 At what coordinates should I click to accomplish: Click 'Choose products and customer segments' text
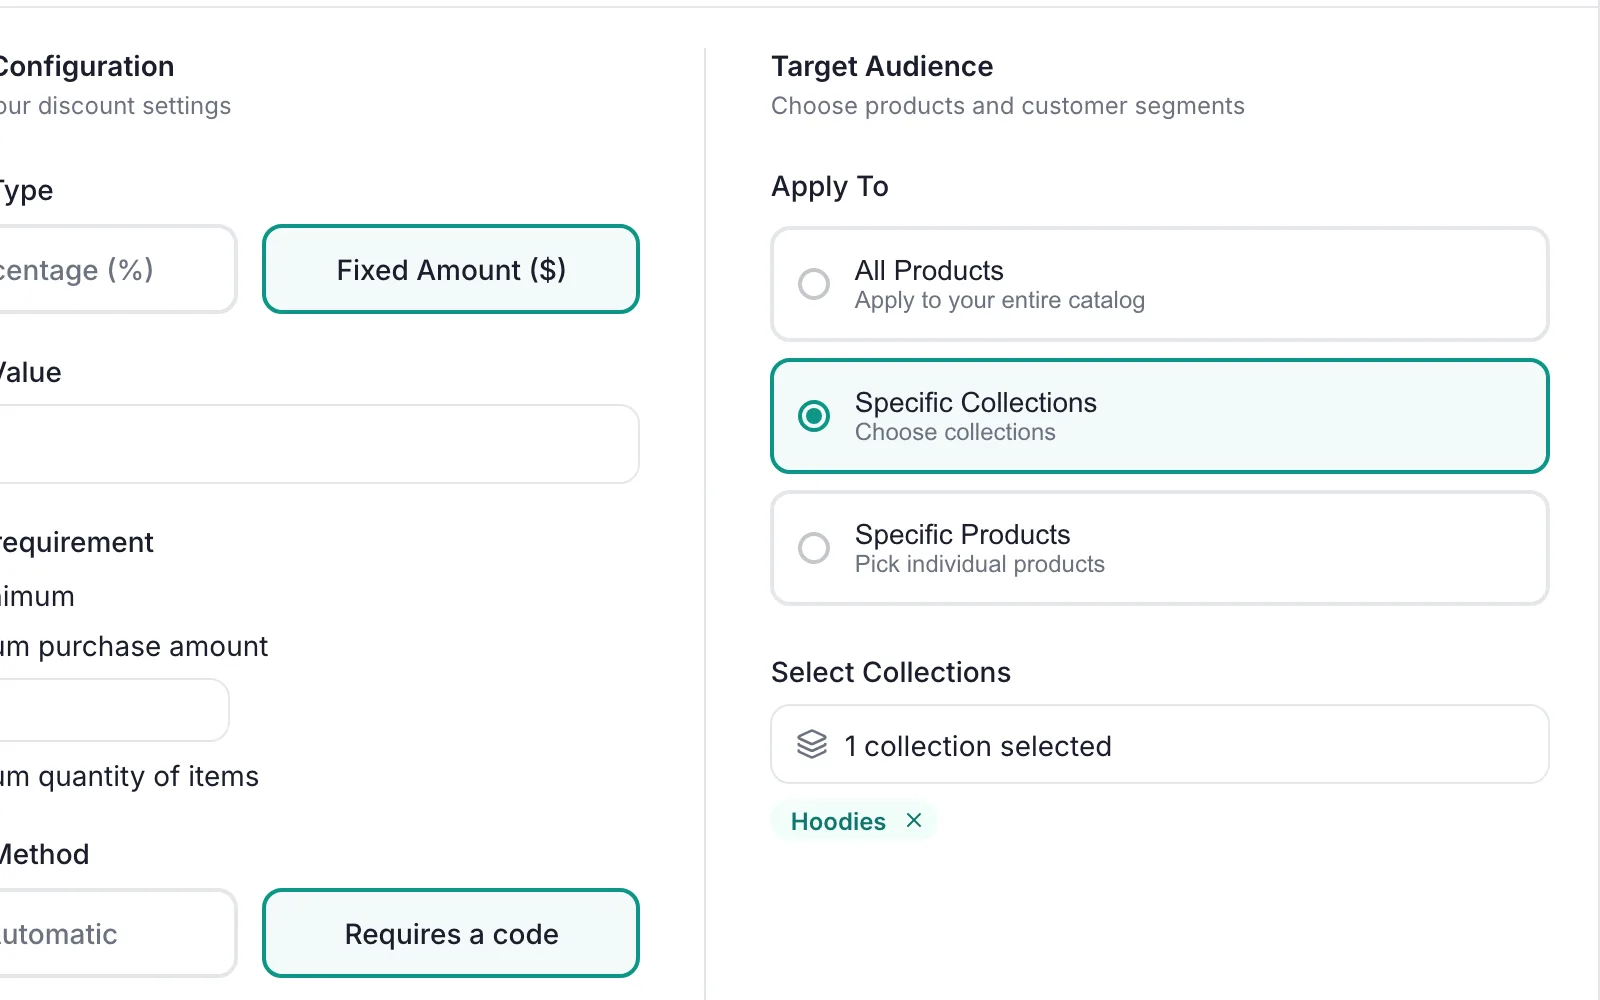(1008, 106)
